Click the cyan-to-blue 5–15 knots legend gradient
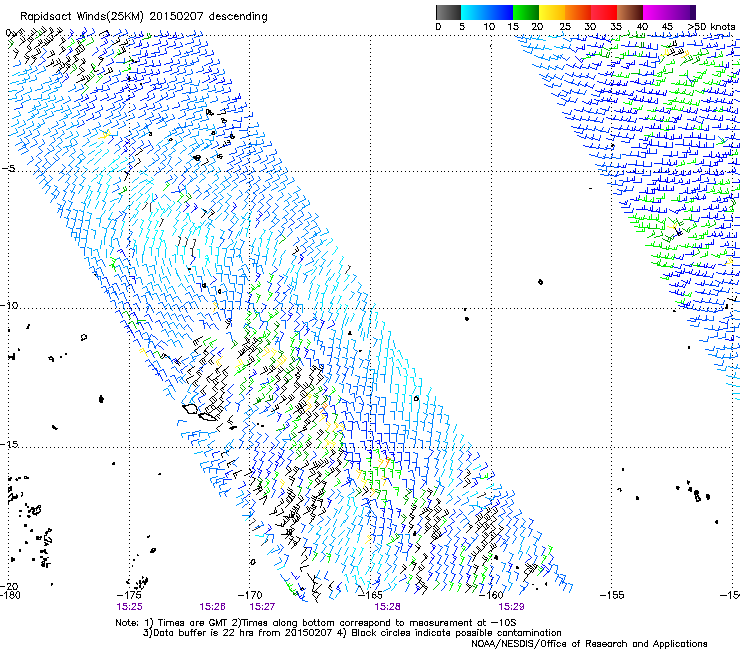 click(x=487, y=12)
